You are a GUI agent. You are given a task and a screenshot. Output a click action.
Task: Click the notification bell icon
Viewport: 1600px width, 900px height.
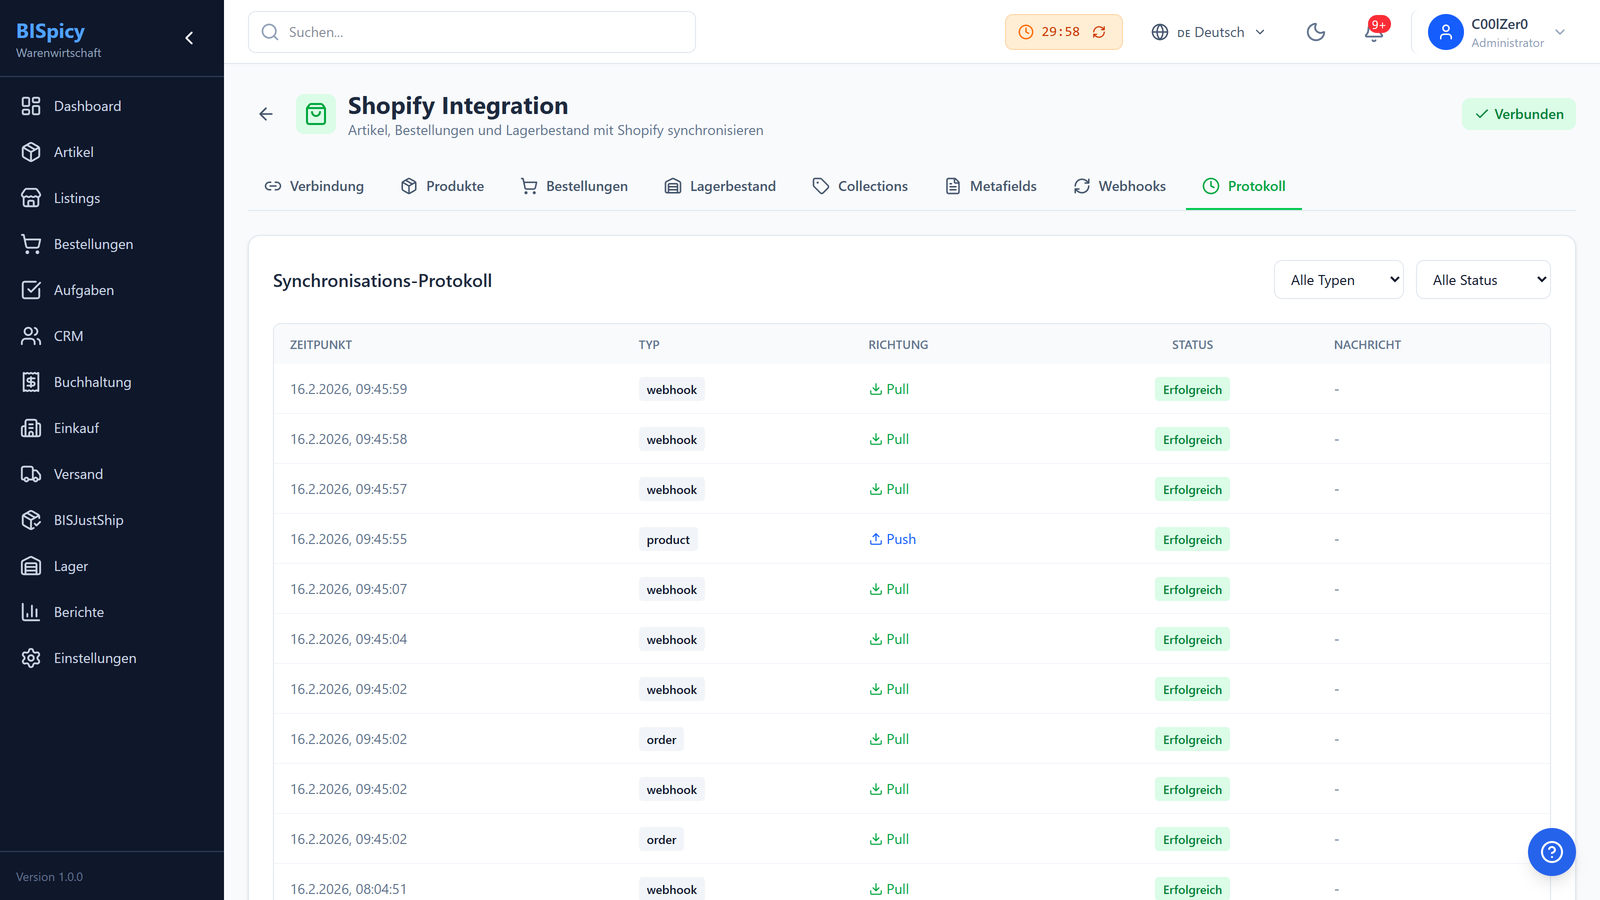tap(1374, 32)
